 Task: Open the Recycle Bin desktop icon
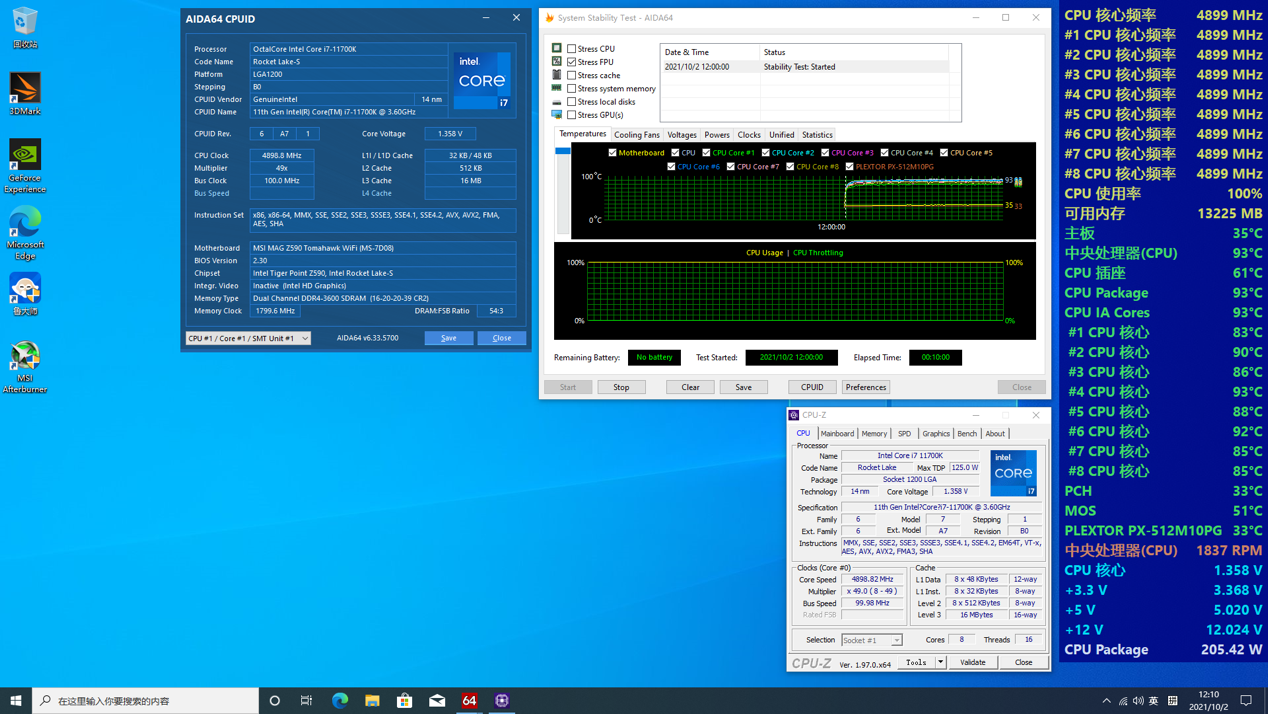pos(25,27)
